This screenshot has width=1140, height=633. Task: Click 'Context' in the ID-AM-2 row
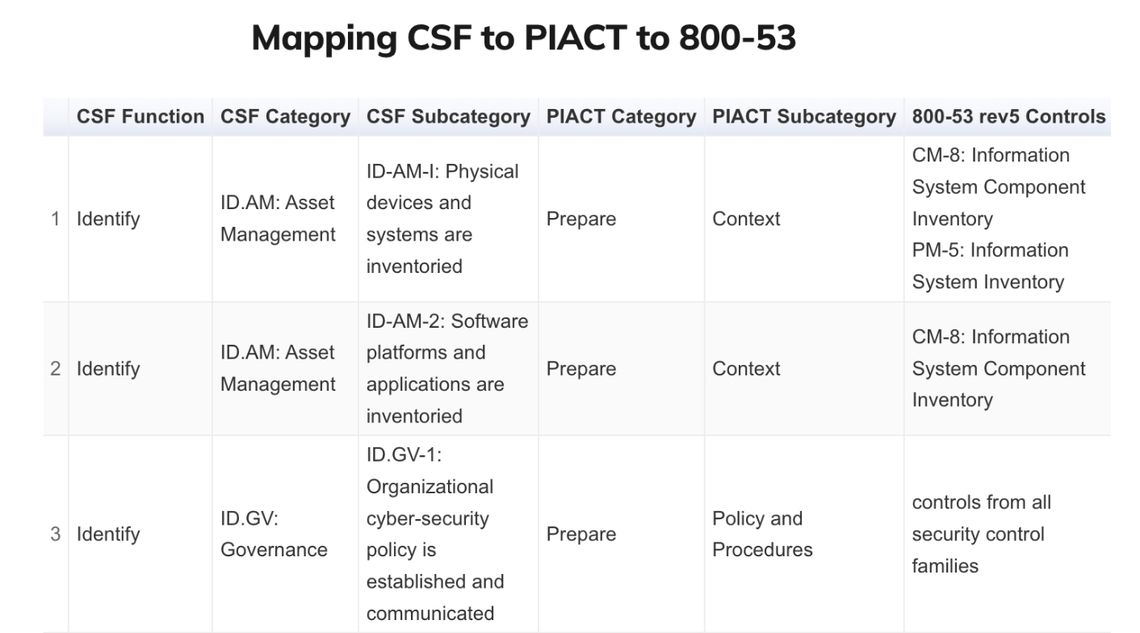point(746,369)
